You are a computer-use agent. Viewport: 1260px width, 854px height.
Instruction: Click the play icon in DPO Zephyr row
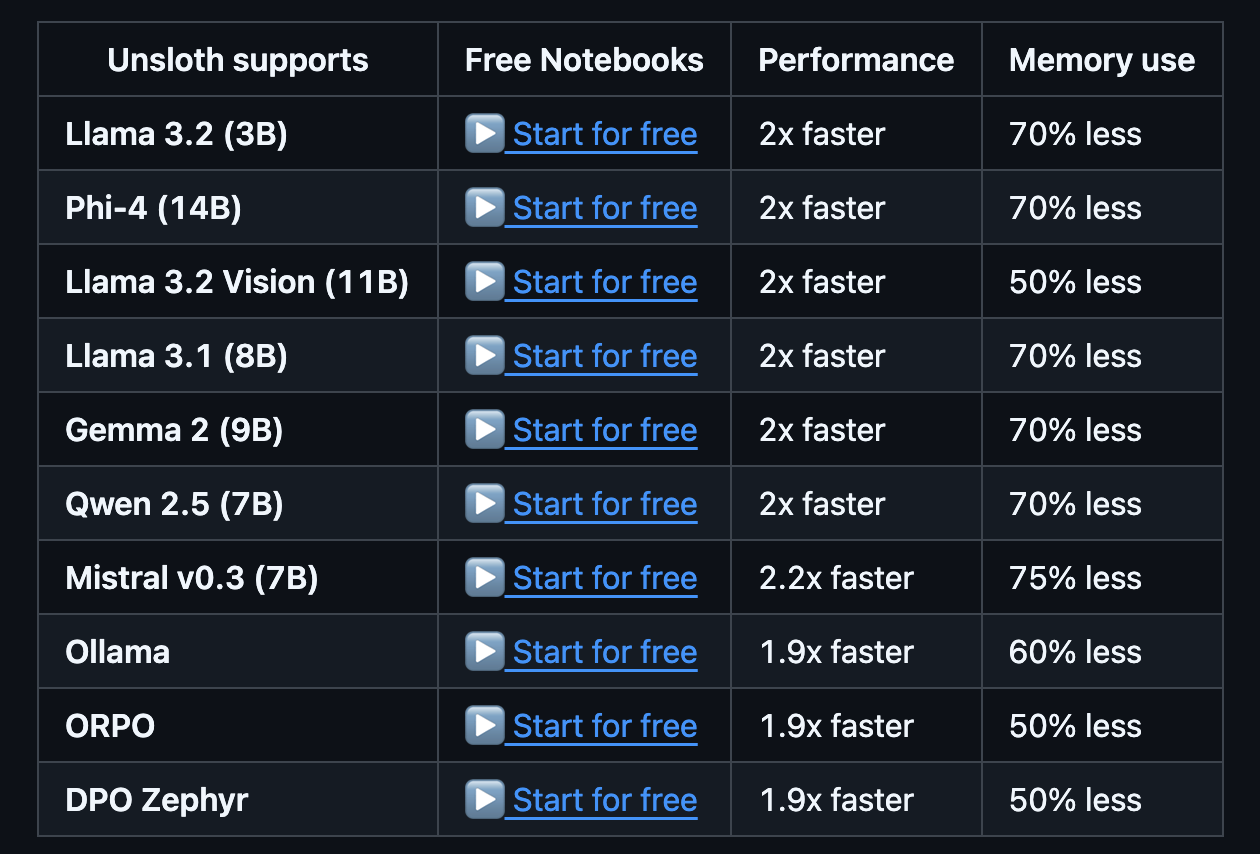click(x=484, y=799)
